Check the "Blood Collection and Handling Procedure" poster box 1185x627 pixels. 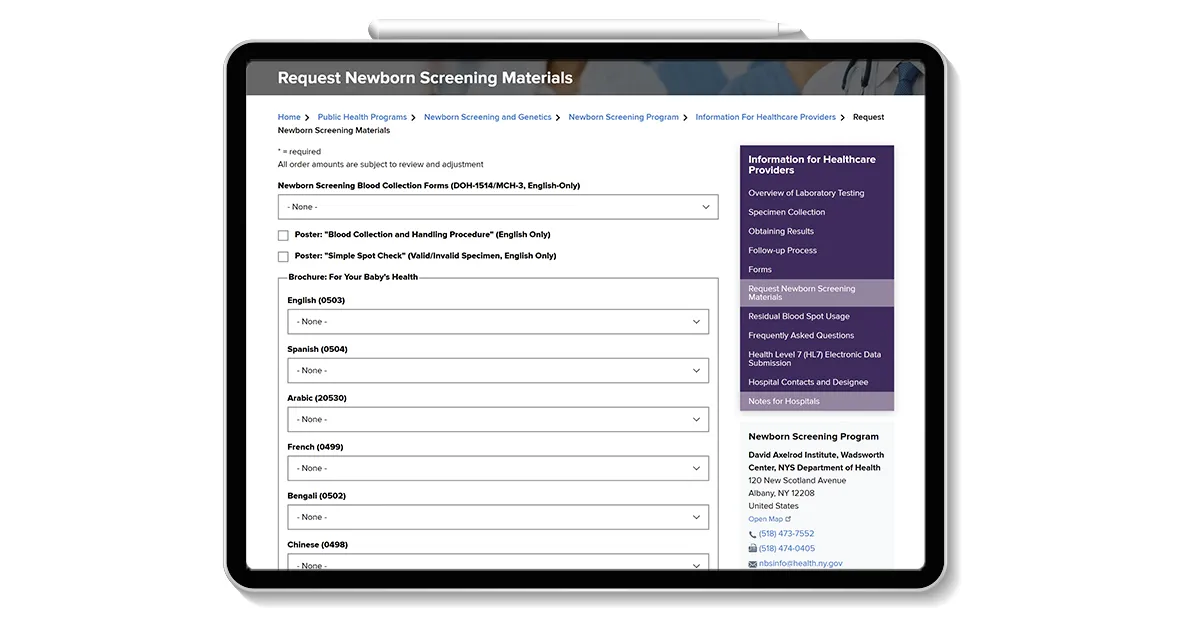(x=283, y=236)
